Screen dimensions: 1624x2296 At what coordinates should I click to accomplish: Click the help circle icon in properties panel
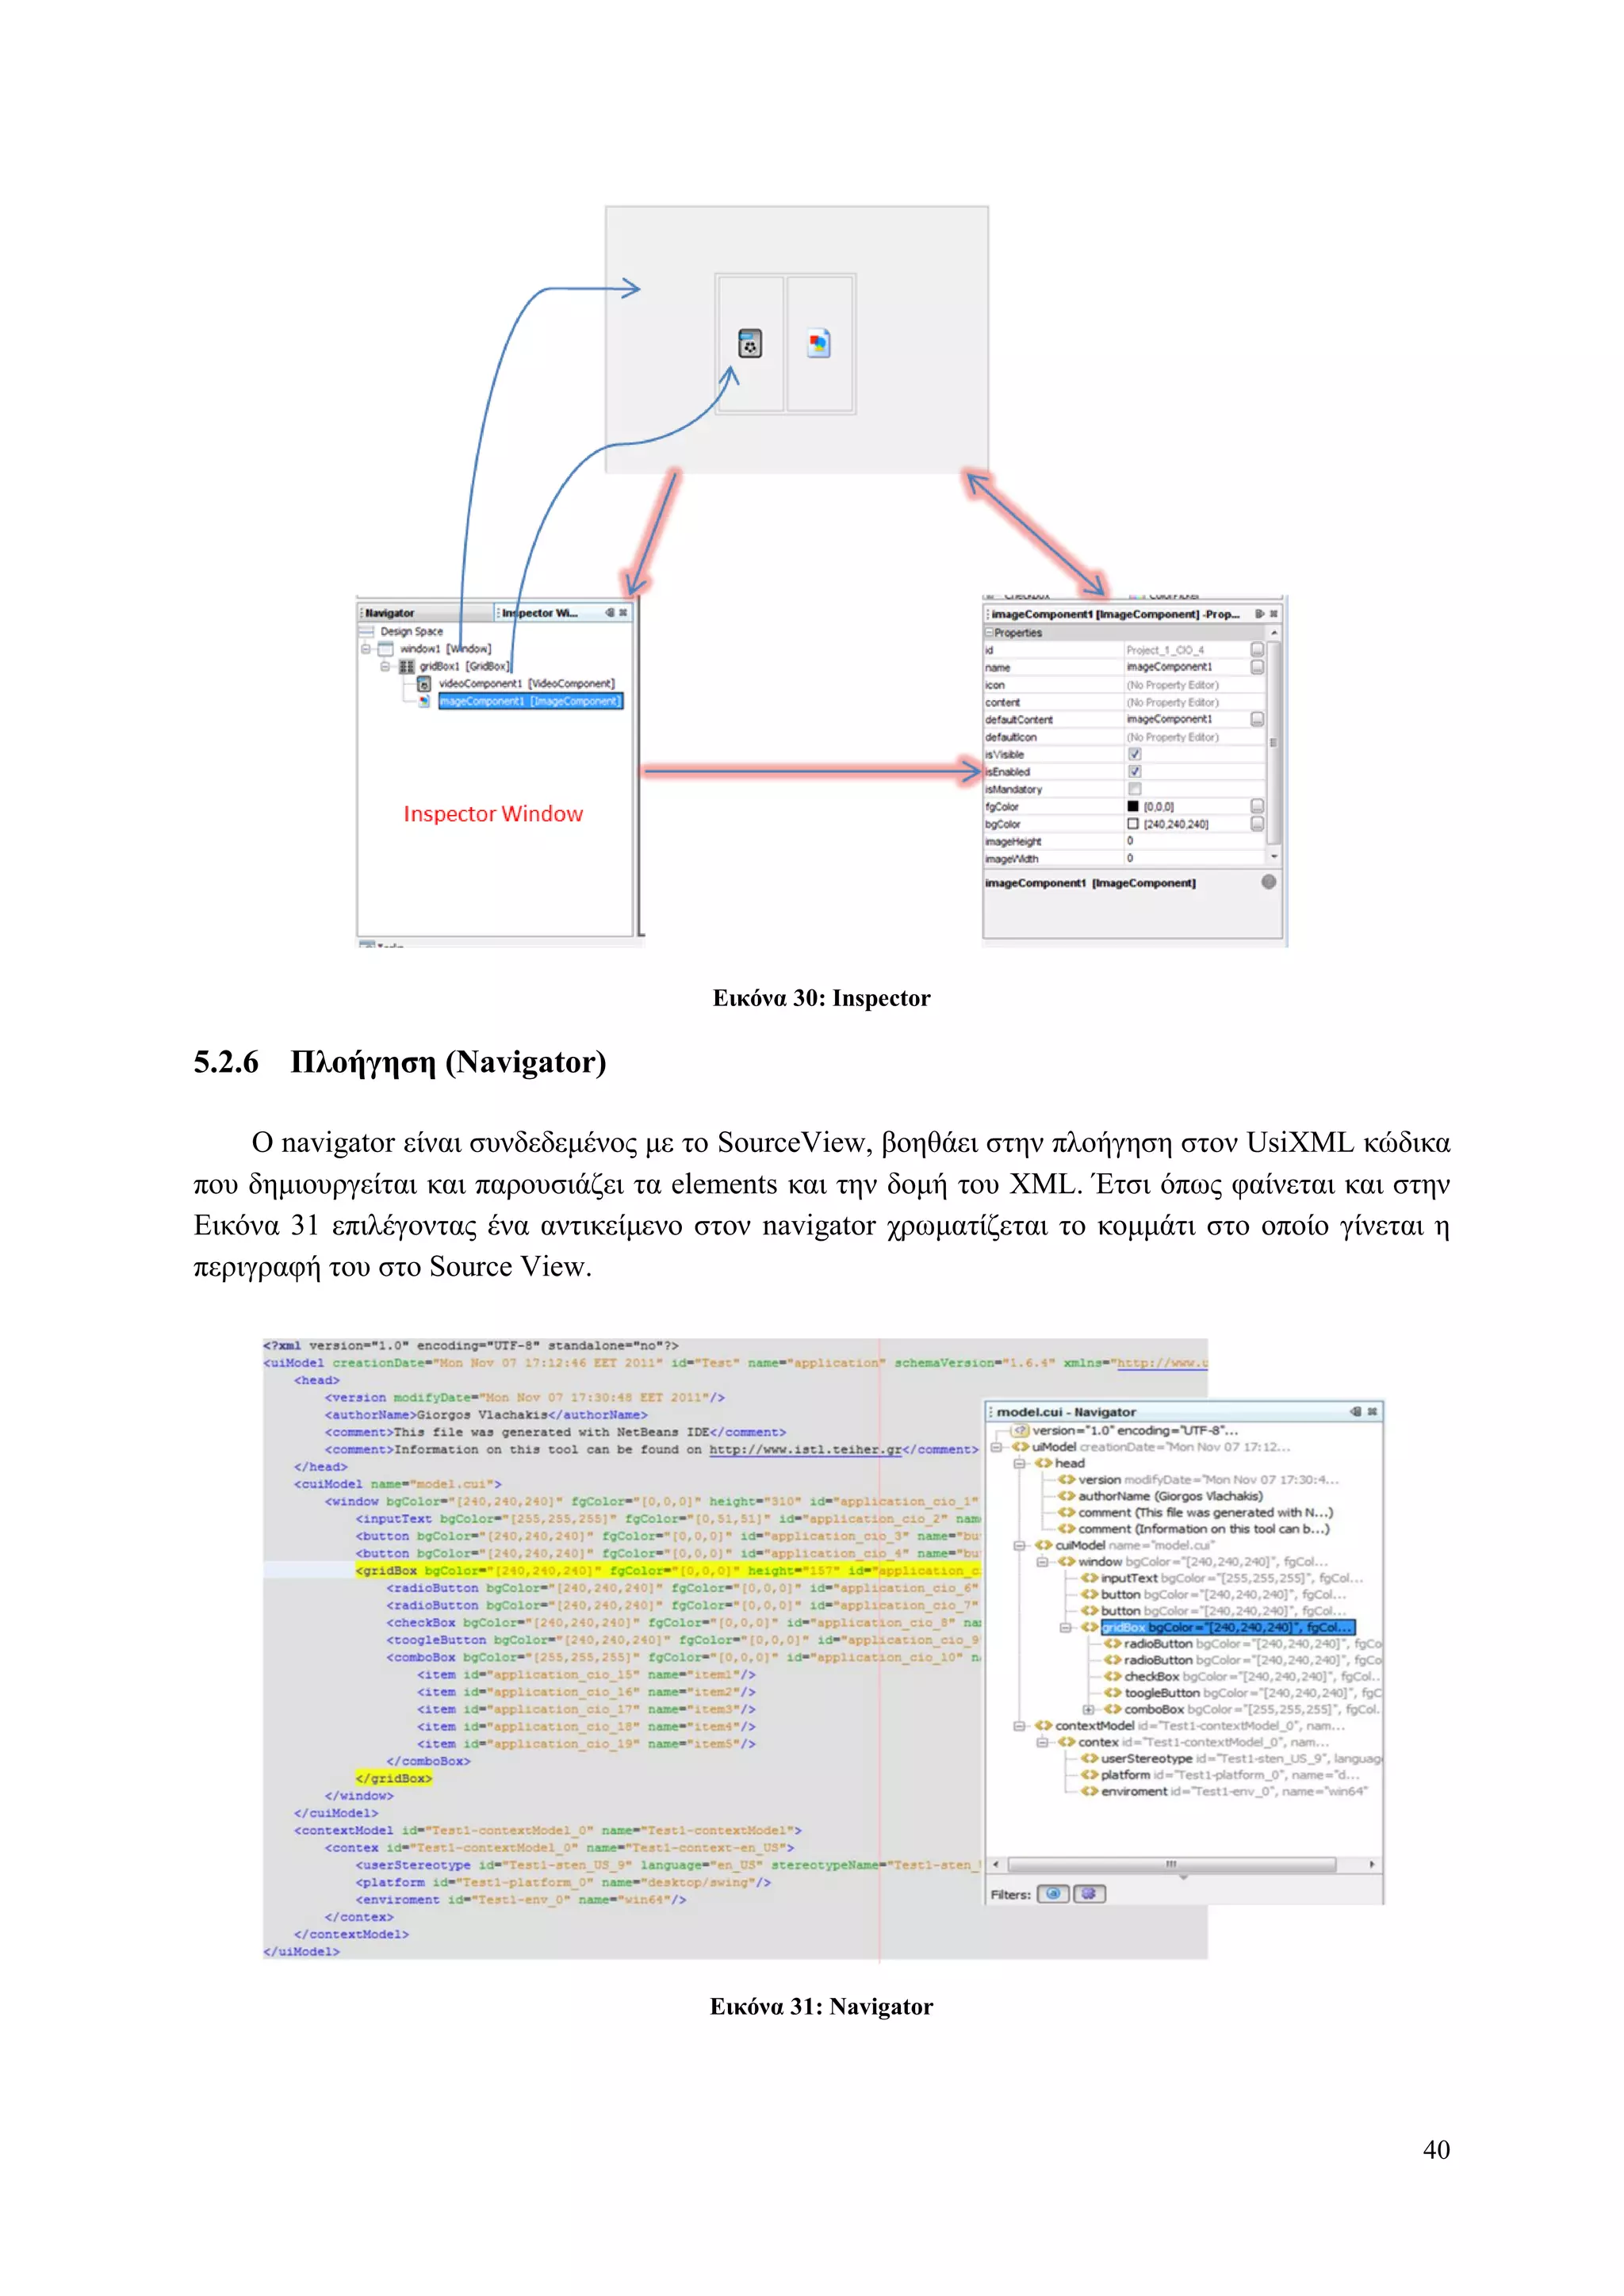coord(1268,882)
